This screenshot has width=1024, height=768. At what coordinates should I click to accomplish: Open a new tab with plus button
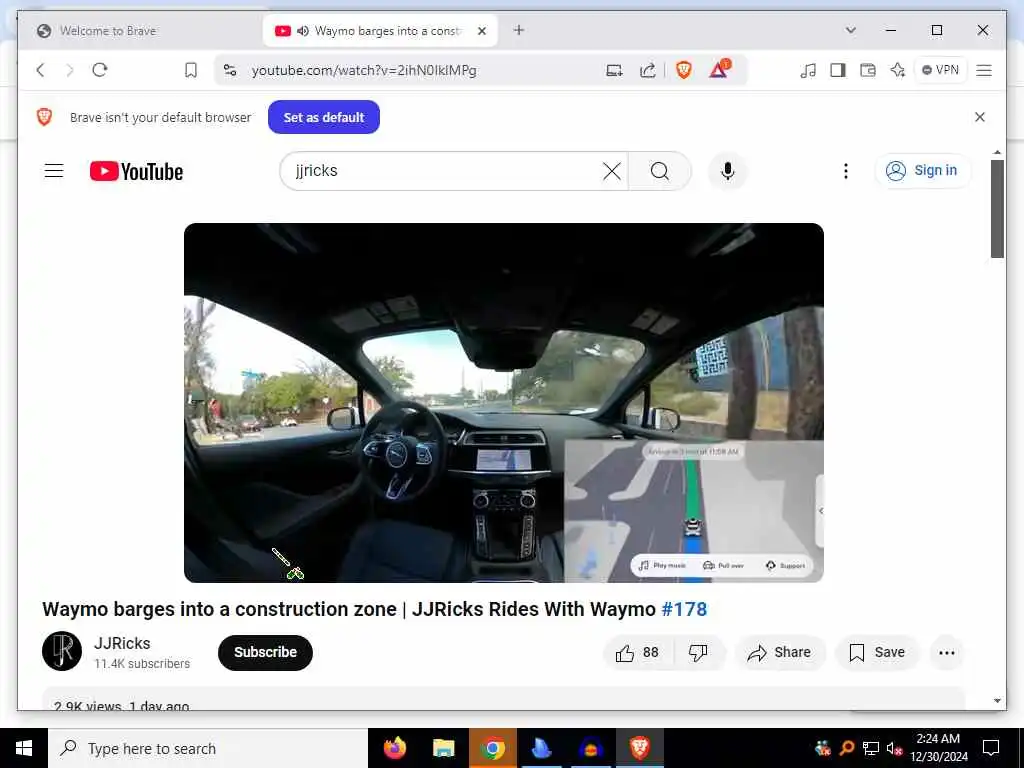(519, 30)
